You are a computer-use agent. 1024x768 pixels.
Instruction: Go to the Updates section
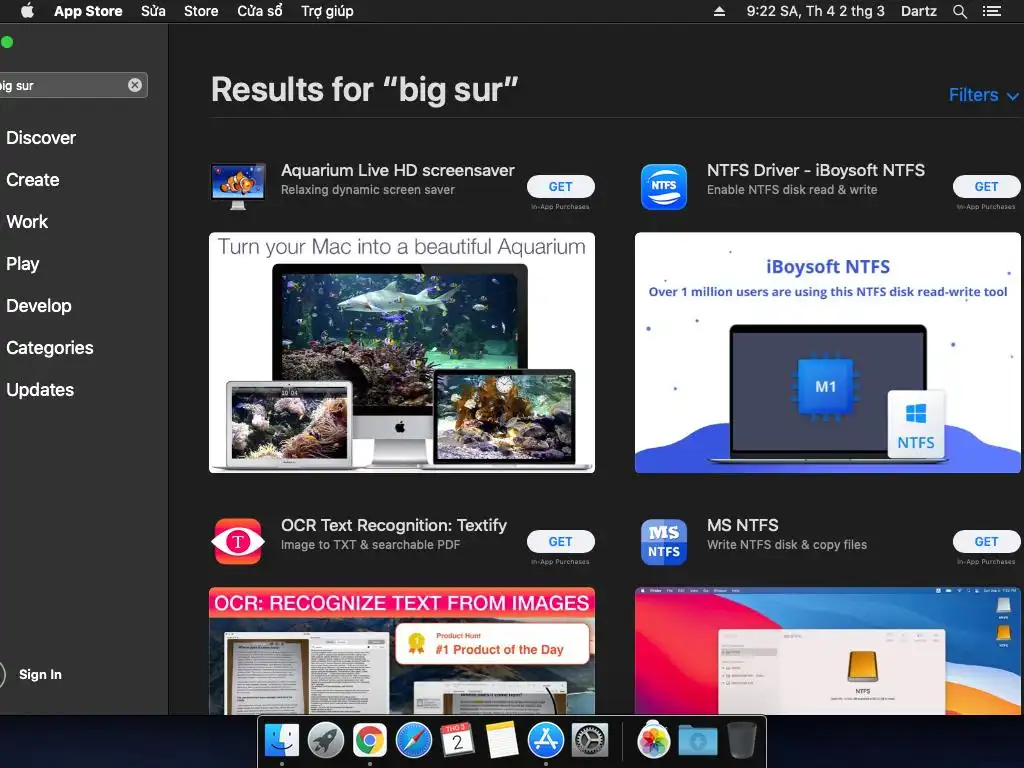click(x=40, y=390)
